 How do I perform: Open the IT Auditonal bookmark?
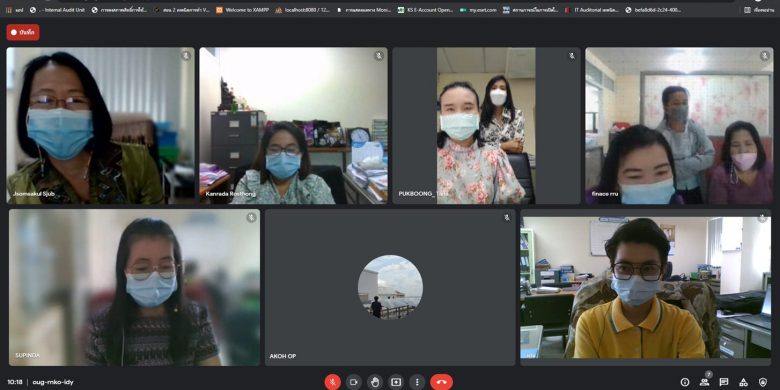(592, 9)
